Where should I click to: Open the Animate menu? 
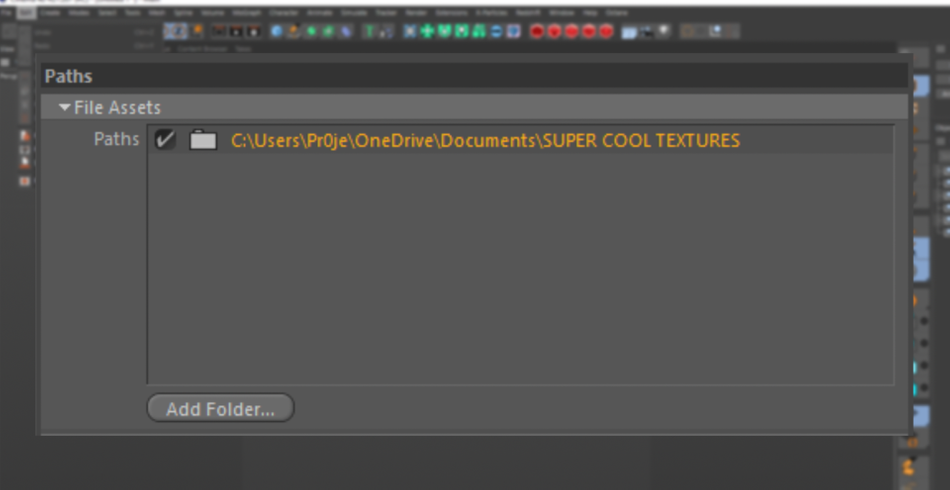319,12
